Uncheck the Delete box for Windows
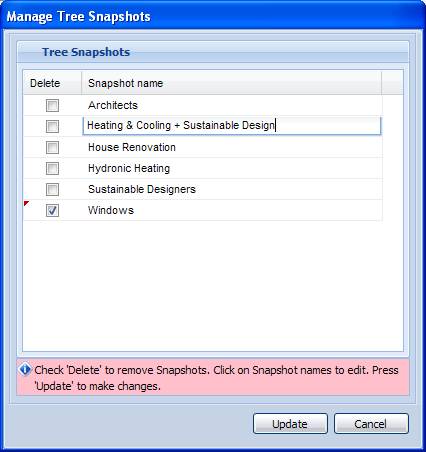This screenshot has width=426, height=452. click(52, 210)
